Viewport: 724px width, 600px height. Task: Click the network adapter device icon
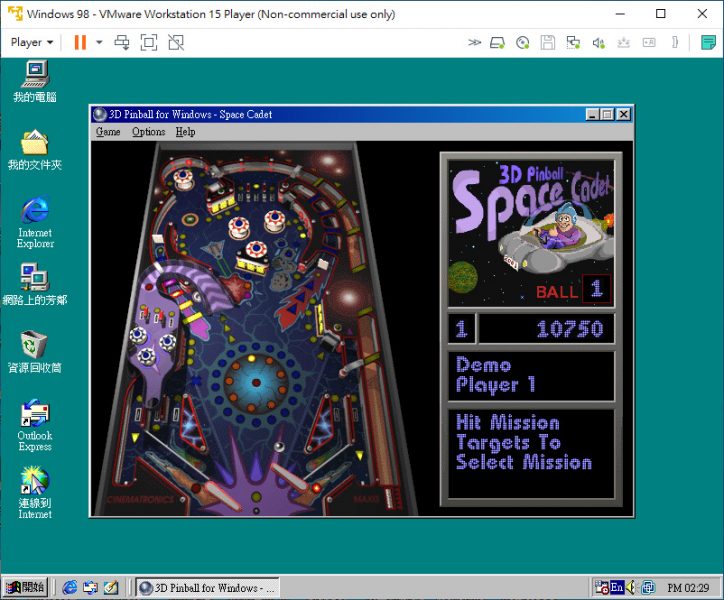[x=573, y=43]
